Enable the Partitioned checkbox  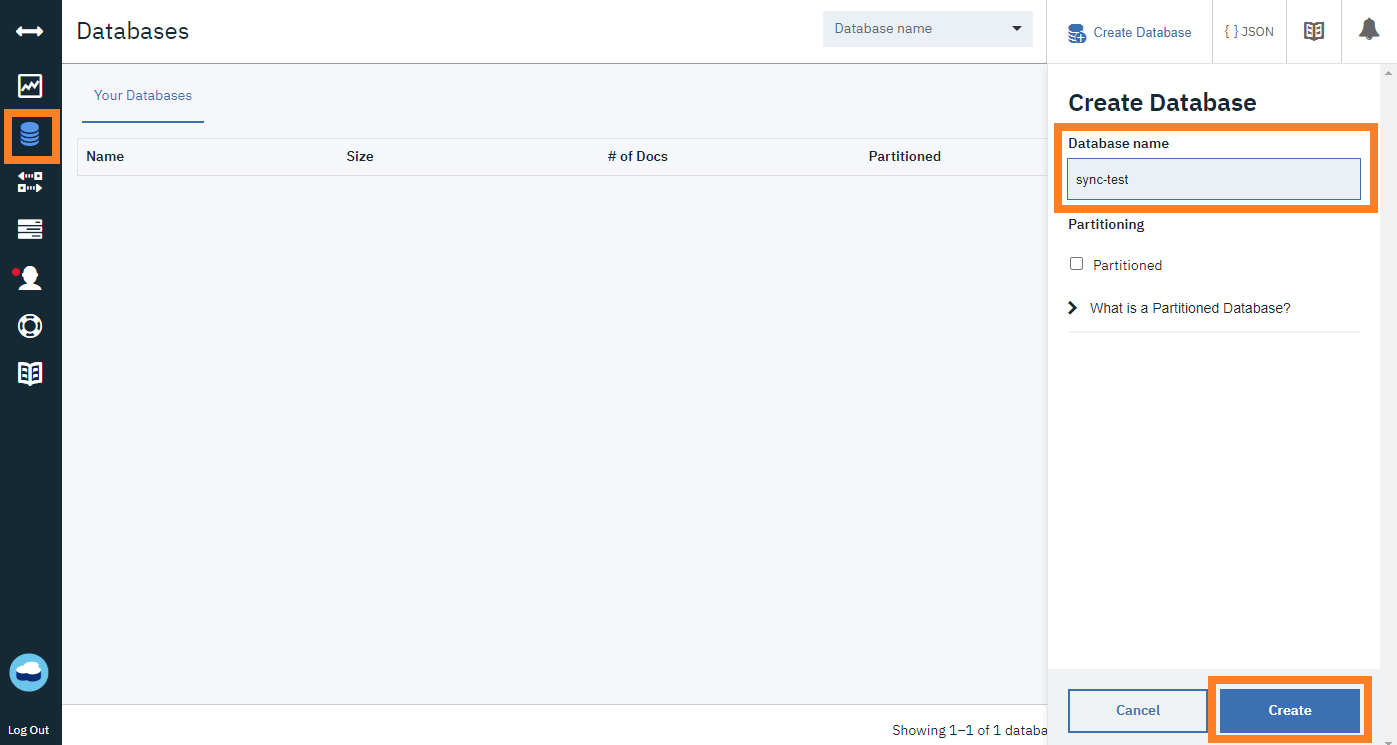(1077, 264)
